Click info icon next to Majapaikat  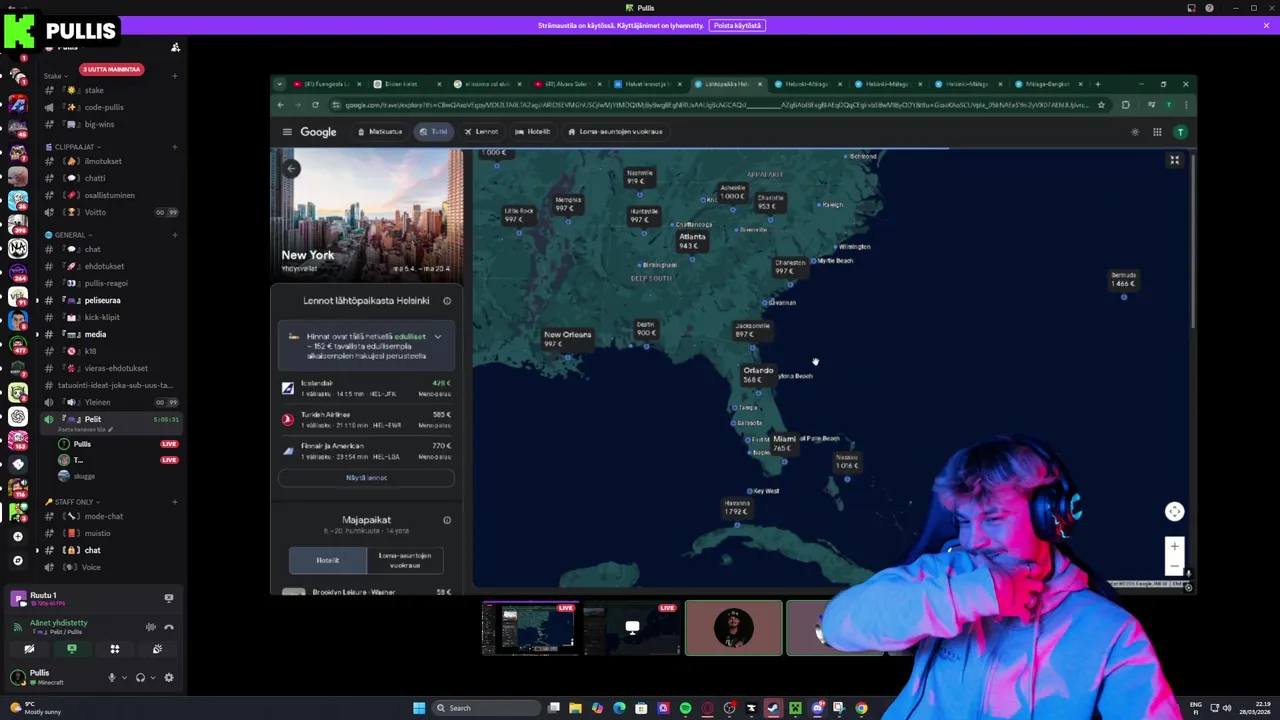pyautogui.click(x=447, y=520)
